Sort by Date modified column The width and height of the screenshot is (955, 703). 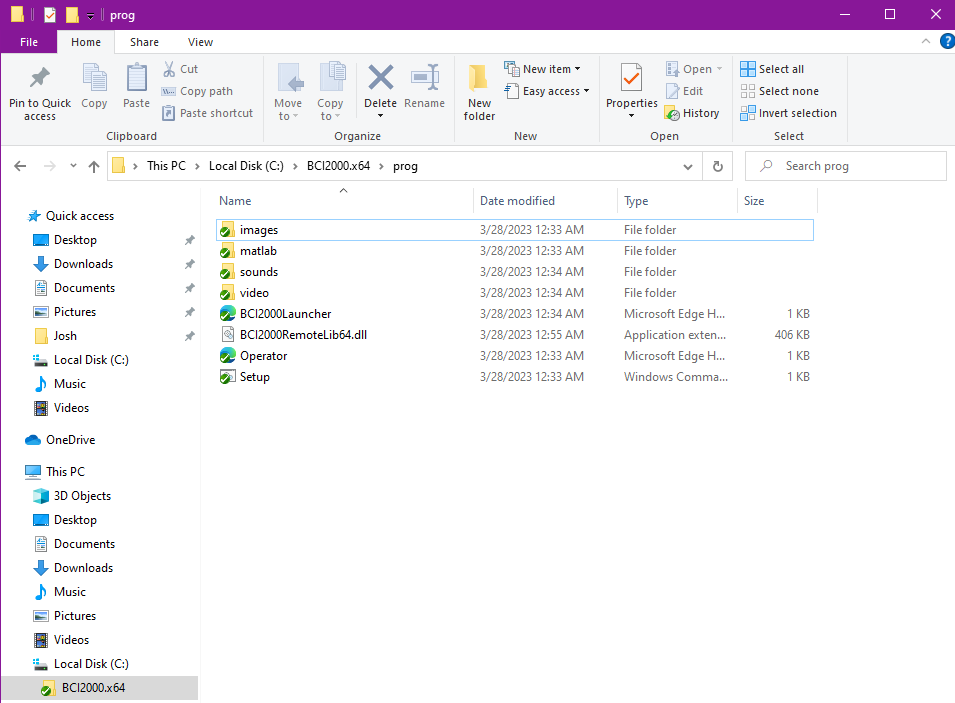pos(545,200)
